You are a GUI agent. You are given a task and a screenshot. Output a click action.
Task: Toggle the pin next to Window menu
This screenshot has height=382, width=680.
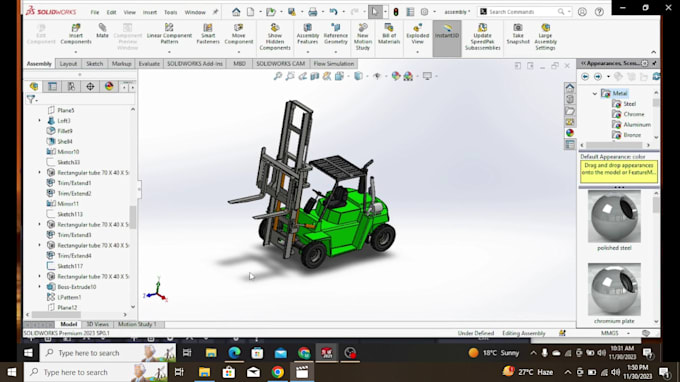pos(215,12)
